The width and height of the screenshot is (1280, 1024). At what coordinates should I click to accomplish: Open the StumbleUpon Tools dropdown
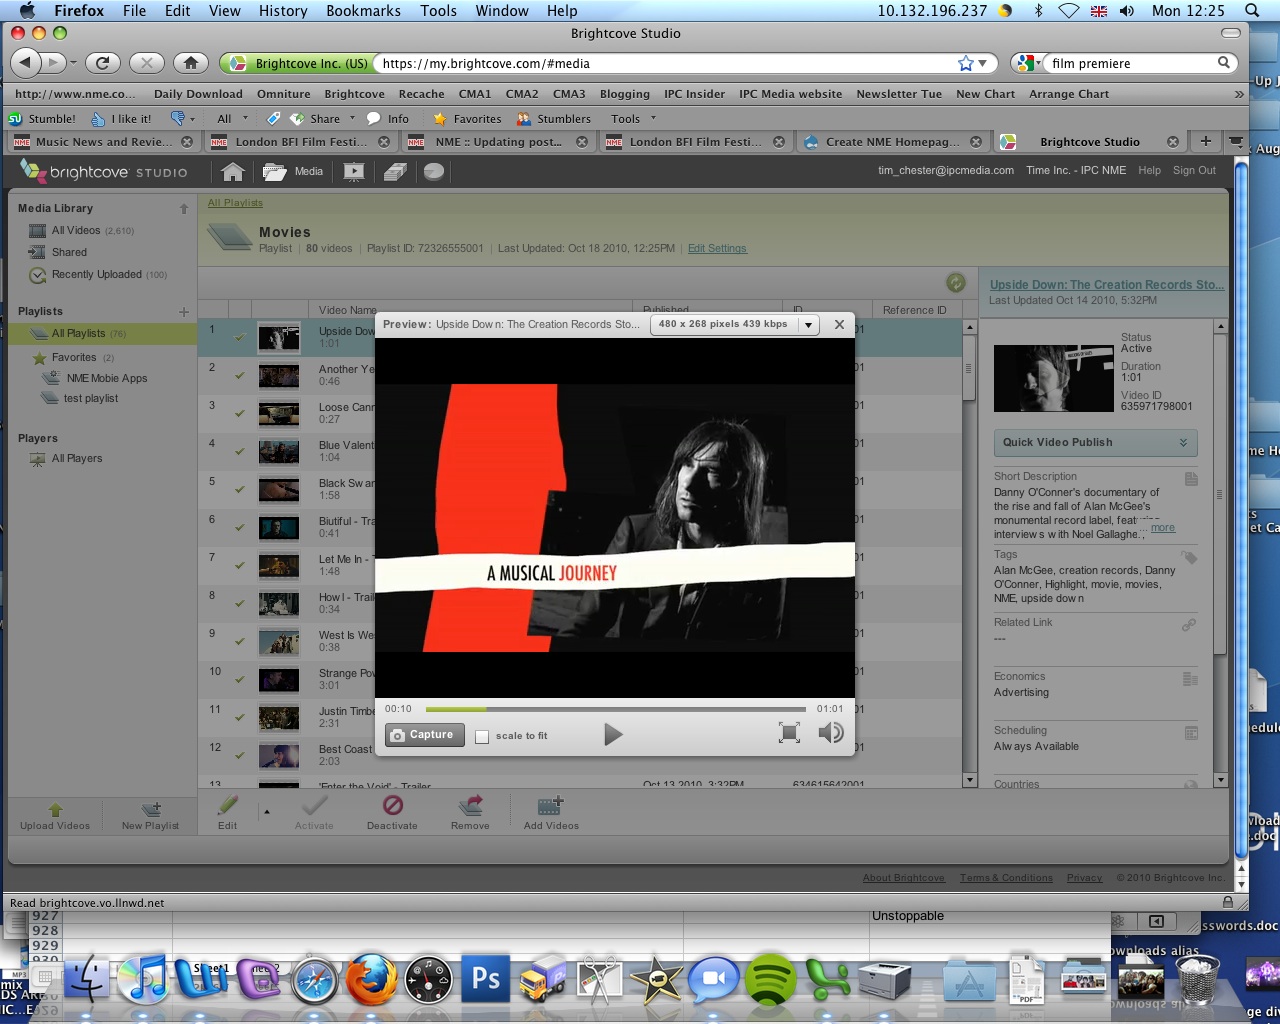point(634,118)
